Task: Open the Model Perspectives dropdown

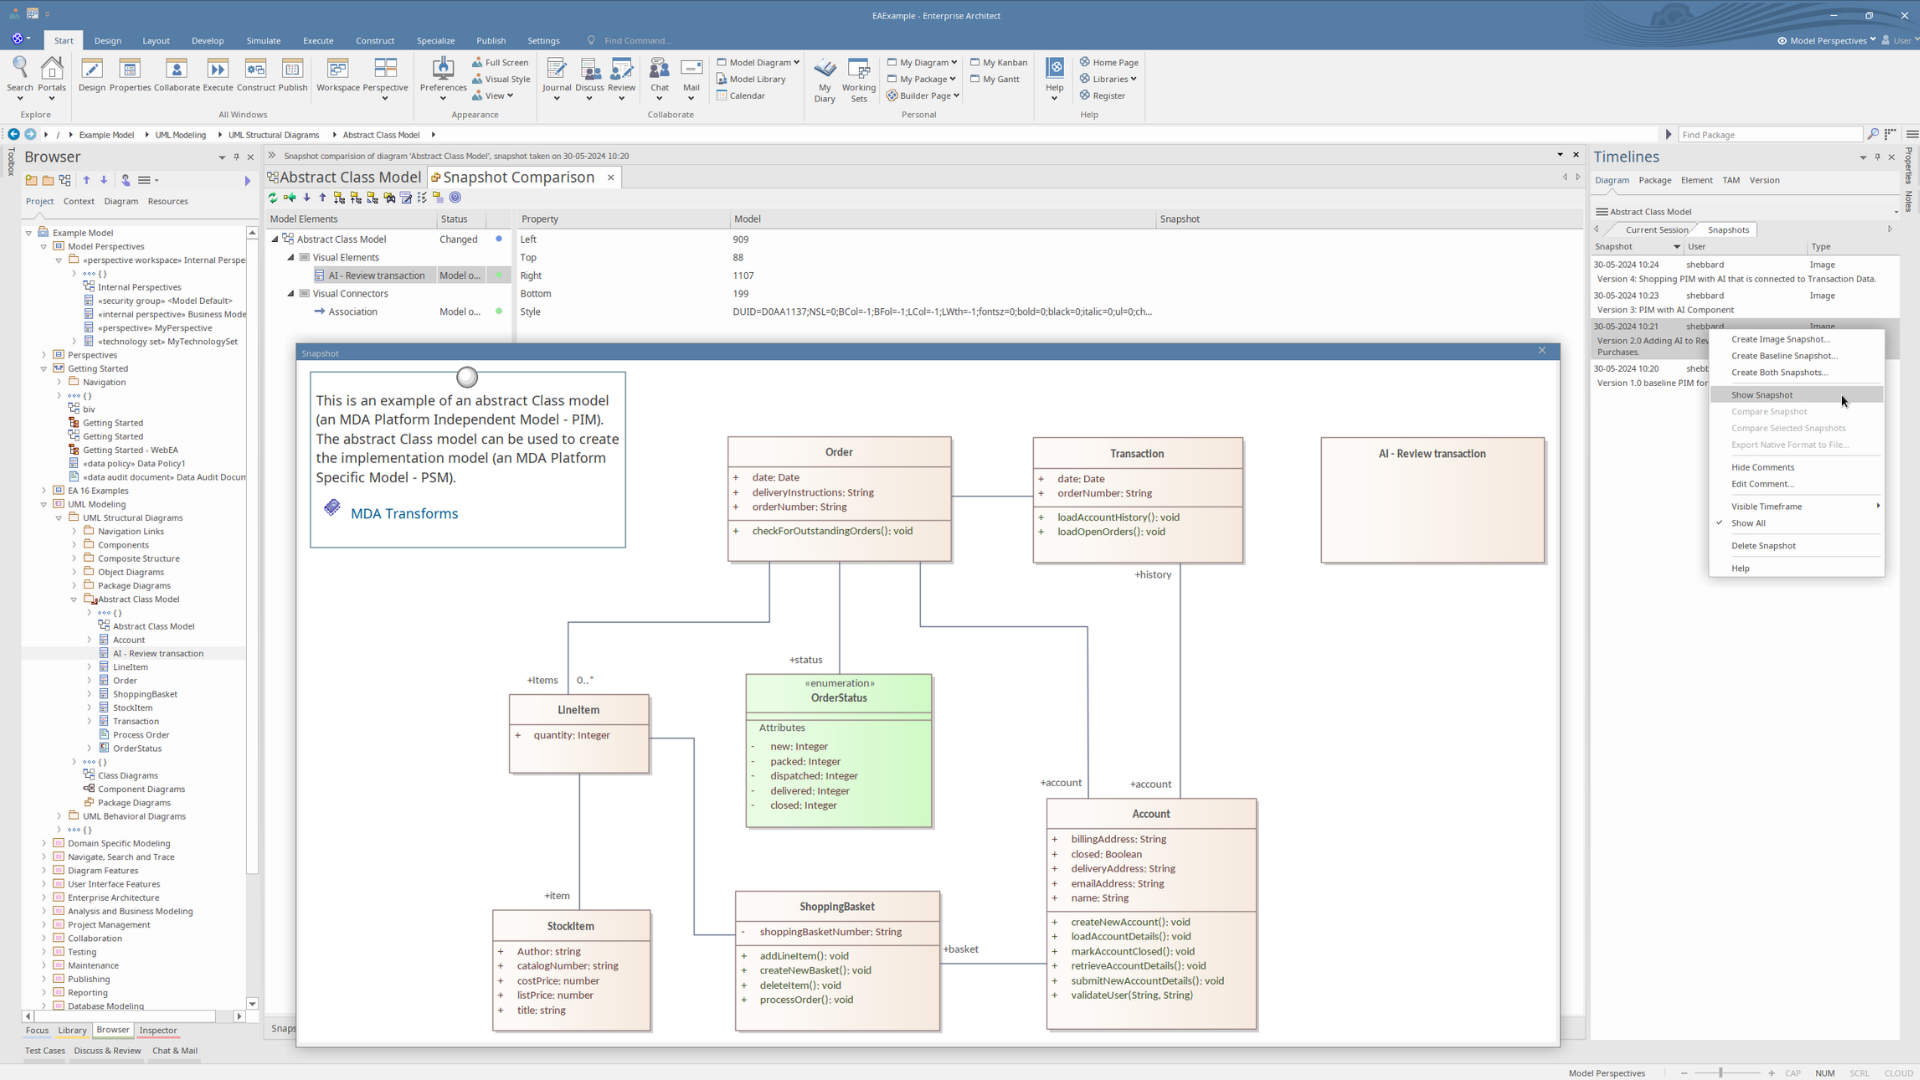Action: [1828, 41]
